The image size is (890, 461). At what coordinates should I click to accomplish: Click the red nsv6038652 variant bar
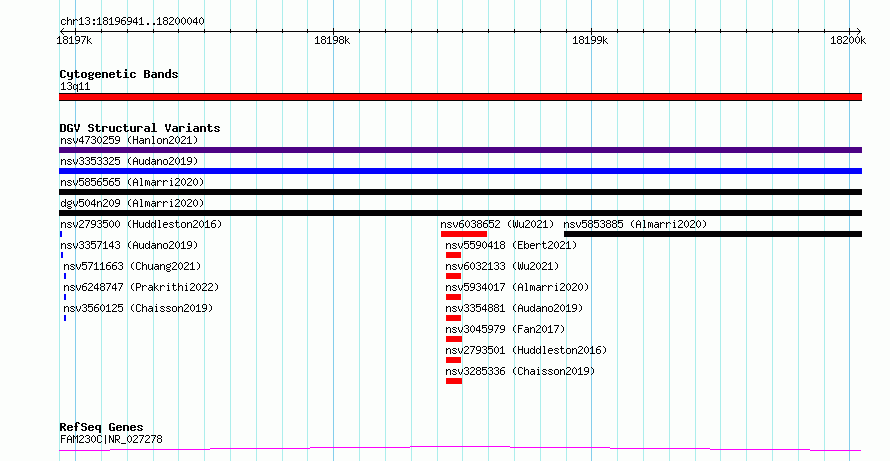tap(464, 234)
